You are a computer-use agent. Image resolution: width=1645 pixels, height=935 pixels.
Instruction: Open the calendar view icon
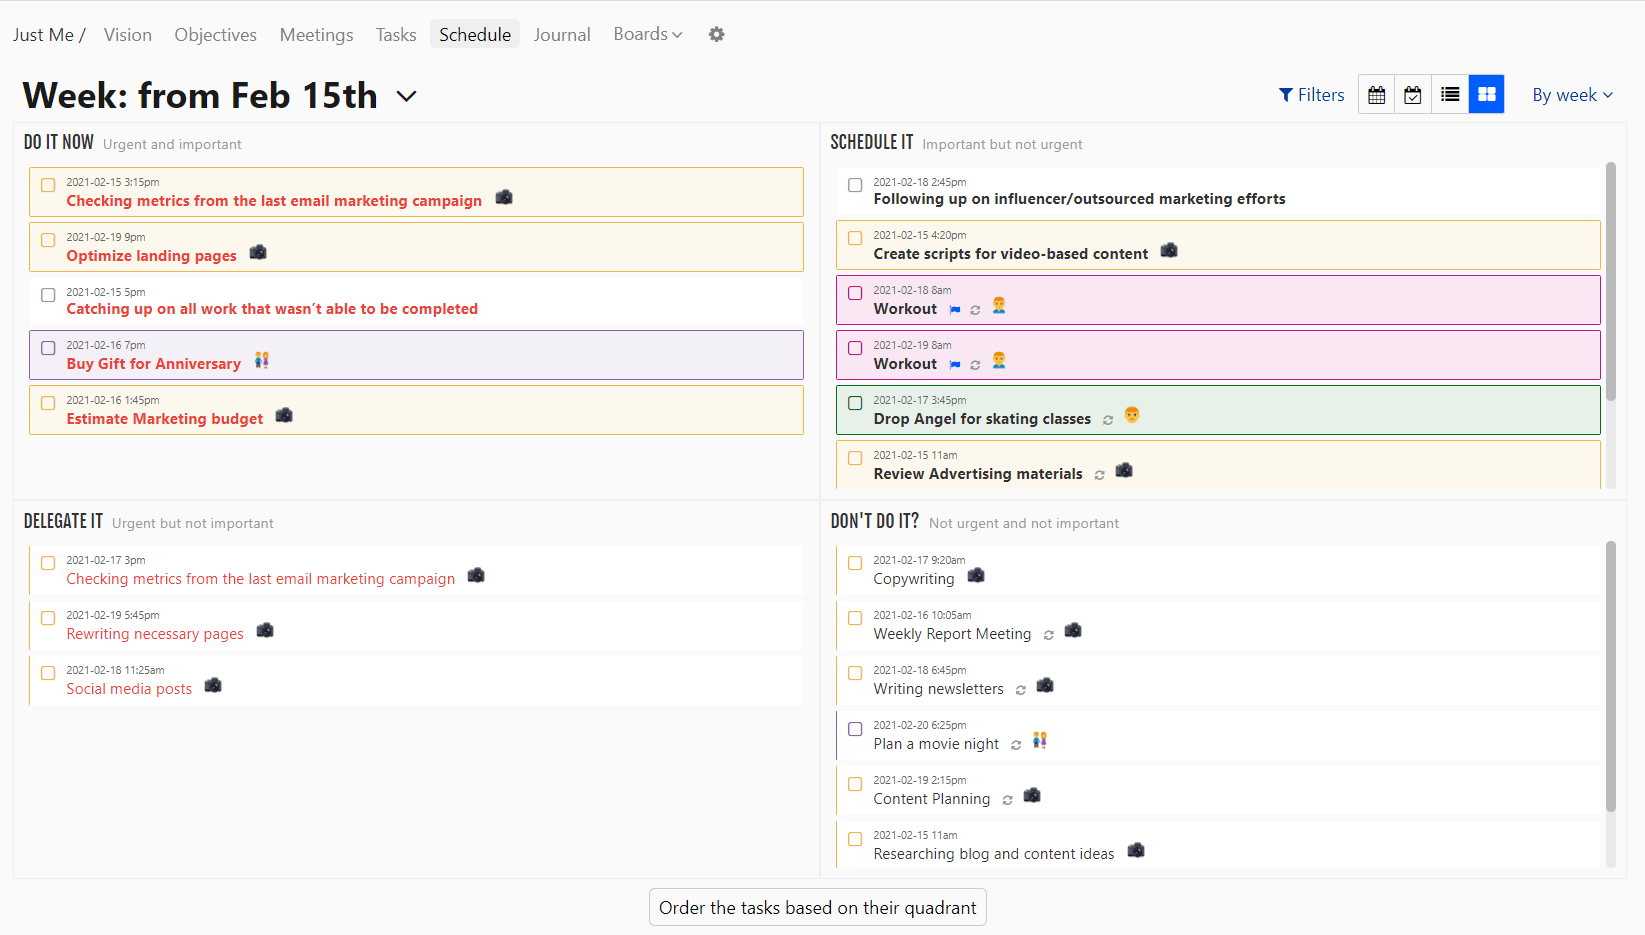coord(1376,94)
